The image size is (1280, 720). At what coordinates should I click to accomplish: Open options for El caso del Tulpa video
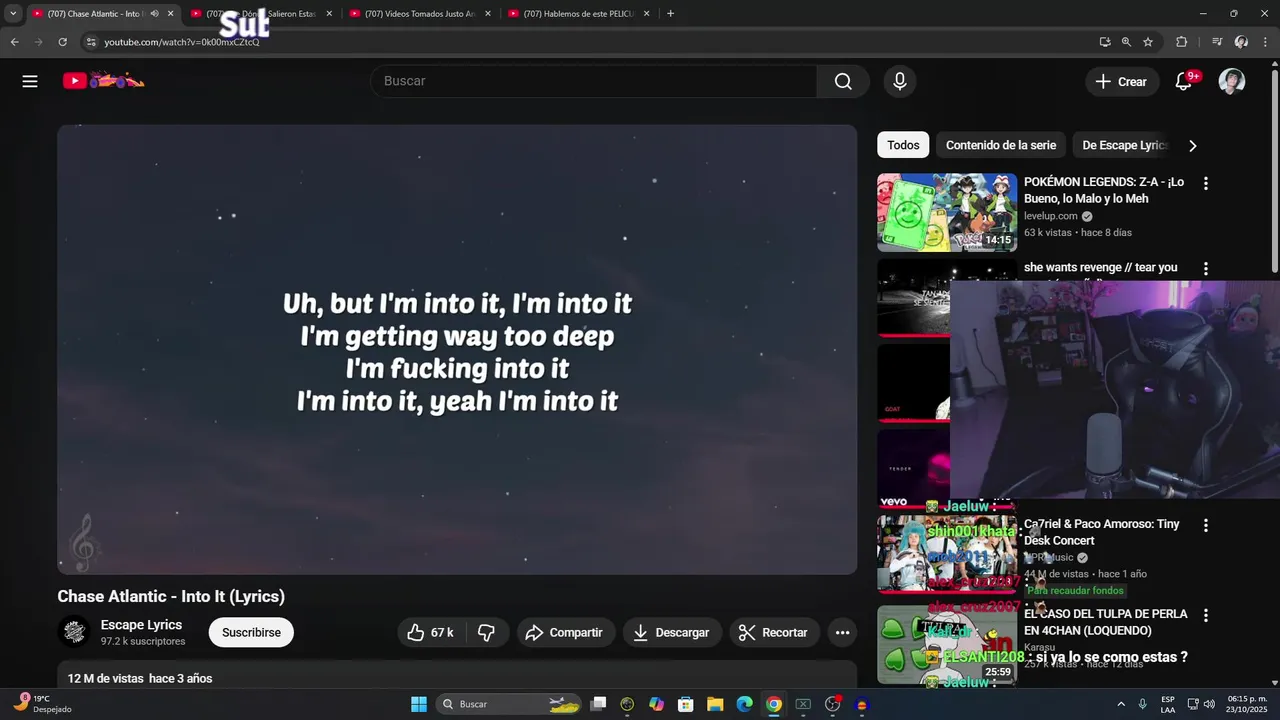click(1206, 615)
